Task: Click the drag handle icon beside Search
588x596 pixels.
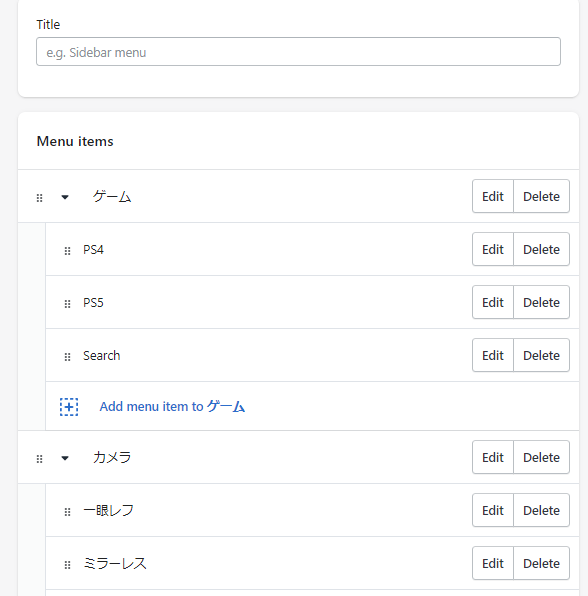Action: [67, 357]
